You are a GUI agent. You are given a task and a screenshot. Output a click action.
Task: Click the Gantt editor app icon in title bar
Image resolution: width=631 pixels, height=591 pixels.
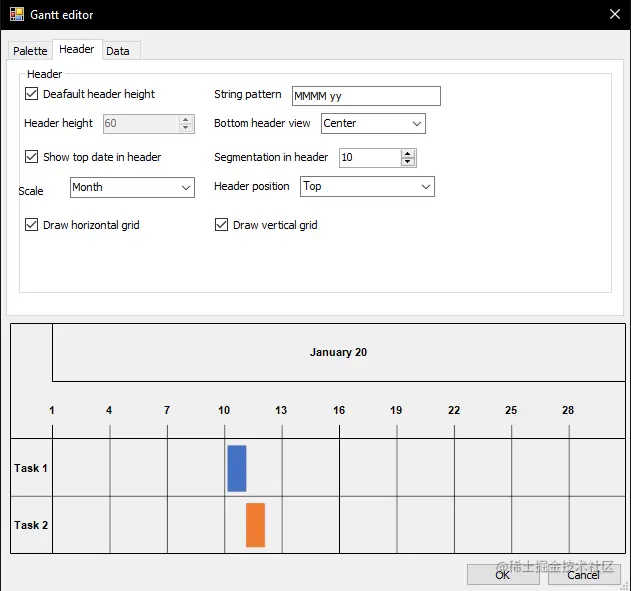coord(16,14)
